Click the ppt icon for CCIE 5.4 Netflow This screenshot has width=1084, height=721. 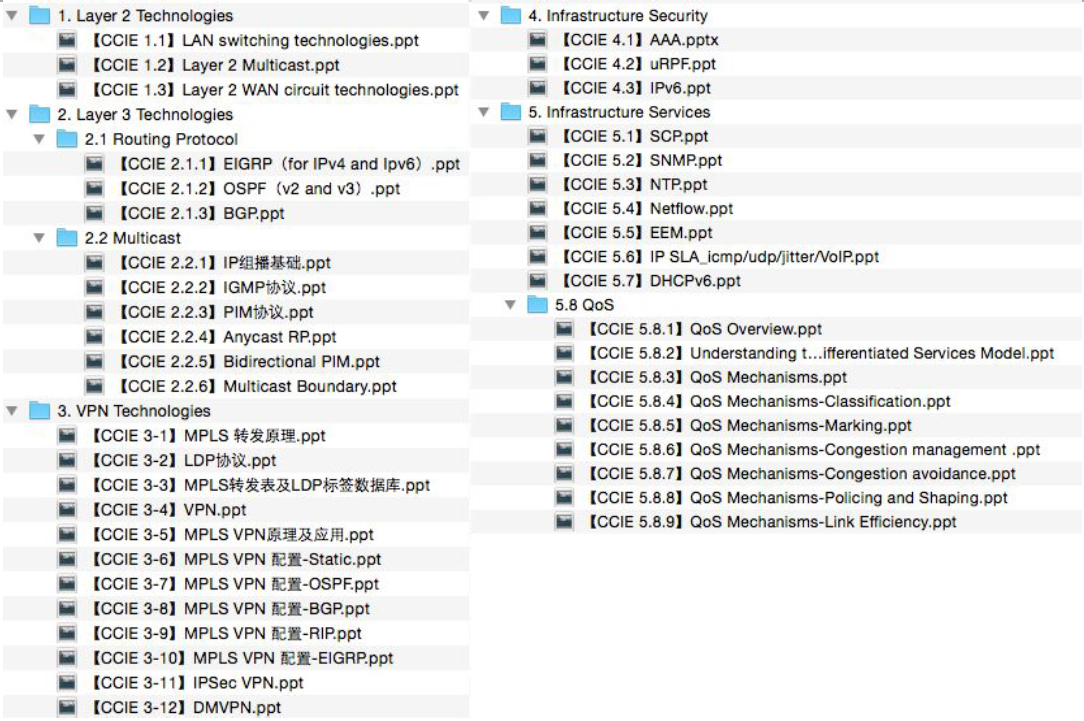(x=538, y=208)
